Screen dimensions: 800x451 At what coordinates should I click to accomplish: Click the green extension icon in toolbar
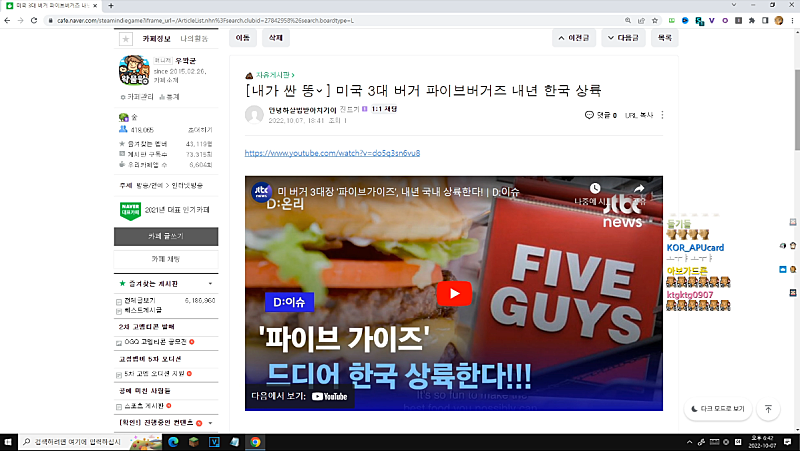672,20
